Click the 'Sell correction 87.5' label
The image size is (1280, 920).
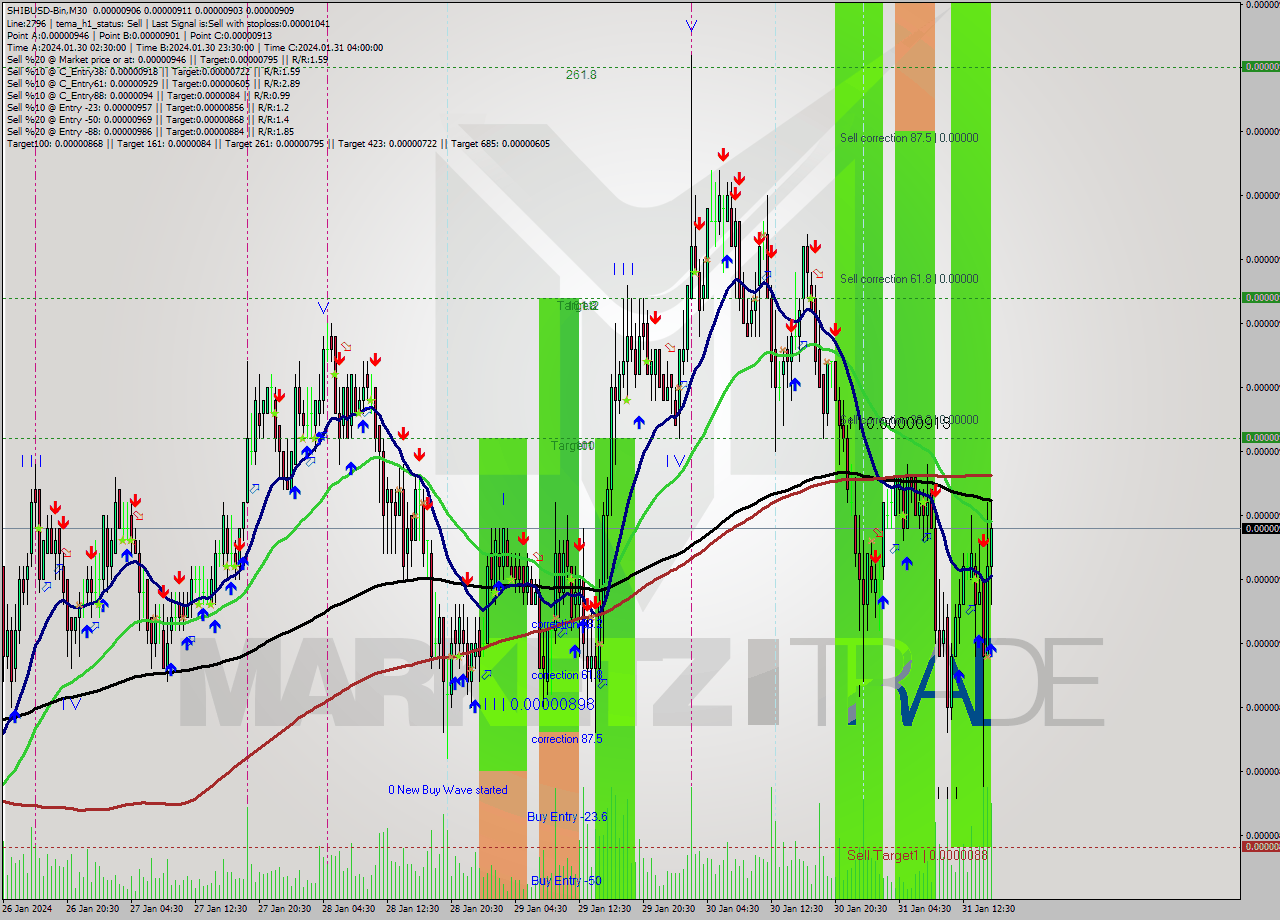click(909, 138)
